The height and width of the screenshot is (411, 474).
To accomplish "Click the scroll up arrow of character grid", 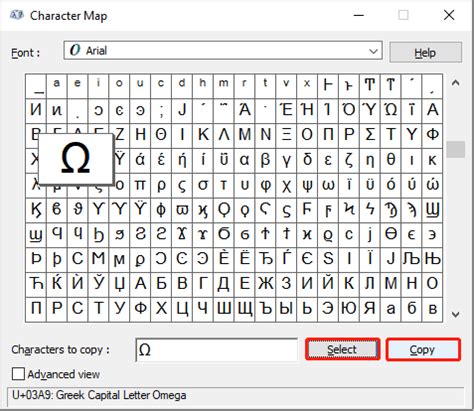I will (456, 83).
